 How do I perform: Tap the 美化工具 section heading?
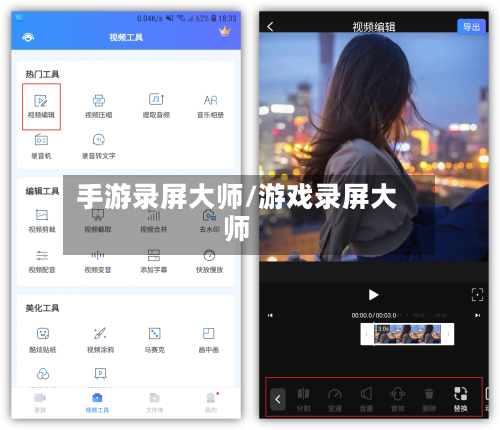point(42,308)
